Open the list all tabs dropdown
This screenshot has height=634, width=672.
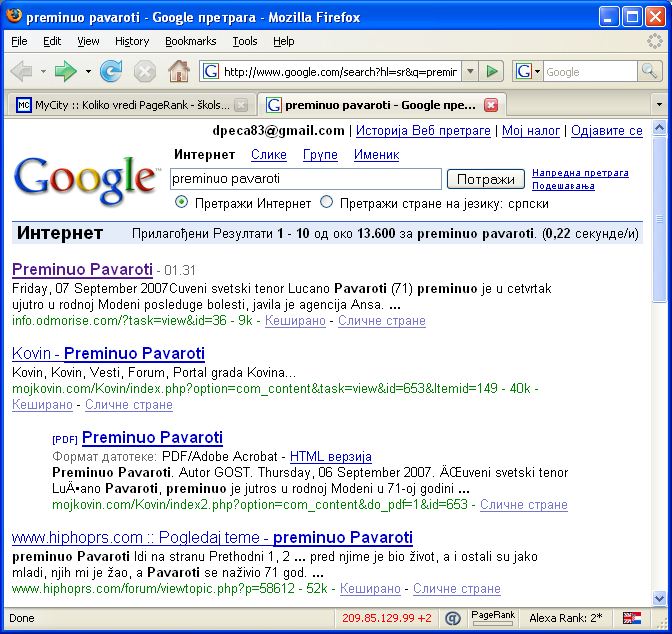pos(659,105)
